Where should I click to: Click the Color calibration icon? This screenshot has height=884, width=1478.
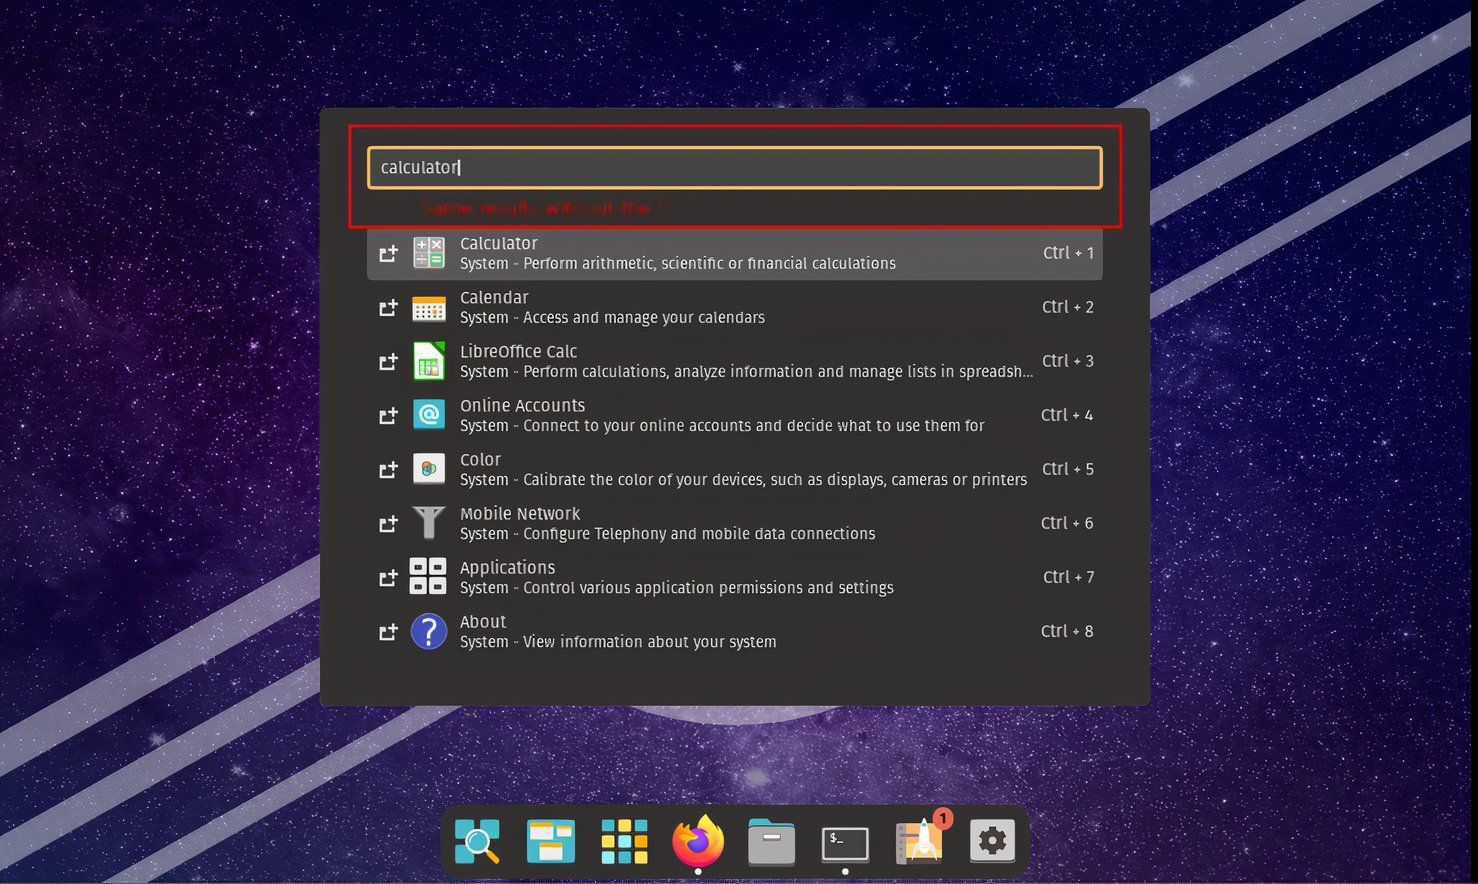[429, 469]
